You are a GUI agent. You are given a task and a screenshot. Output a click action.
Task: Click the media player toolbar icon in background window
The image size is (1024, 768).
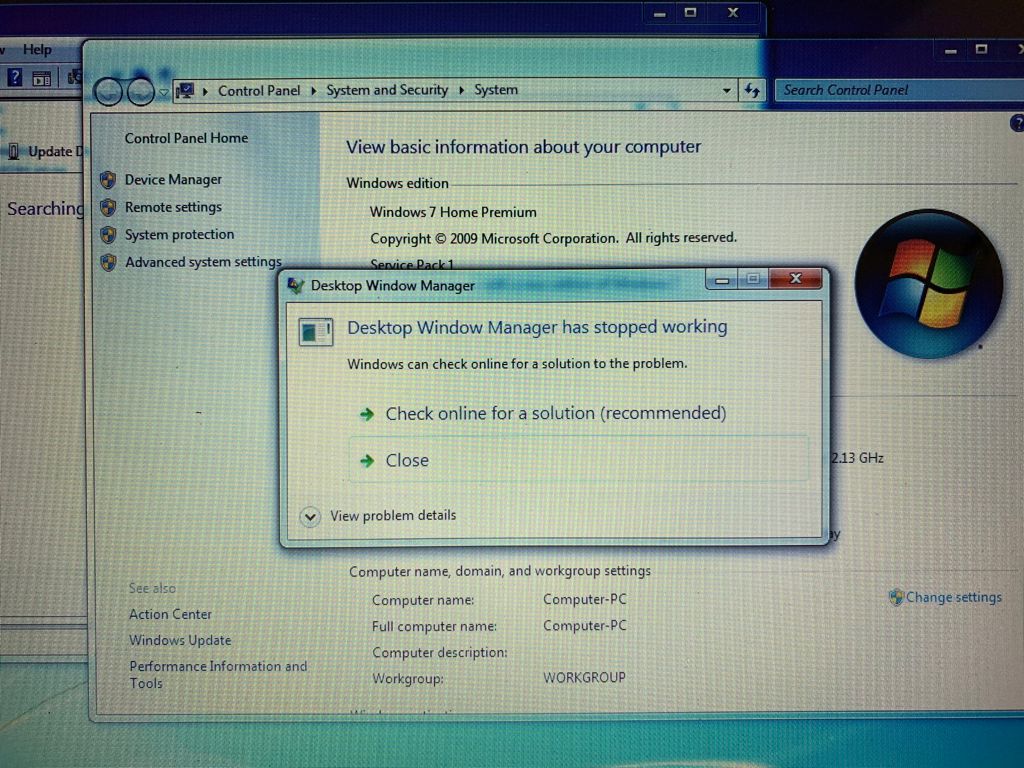[41, 78]
